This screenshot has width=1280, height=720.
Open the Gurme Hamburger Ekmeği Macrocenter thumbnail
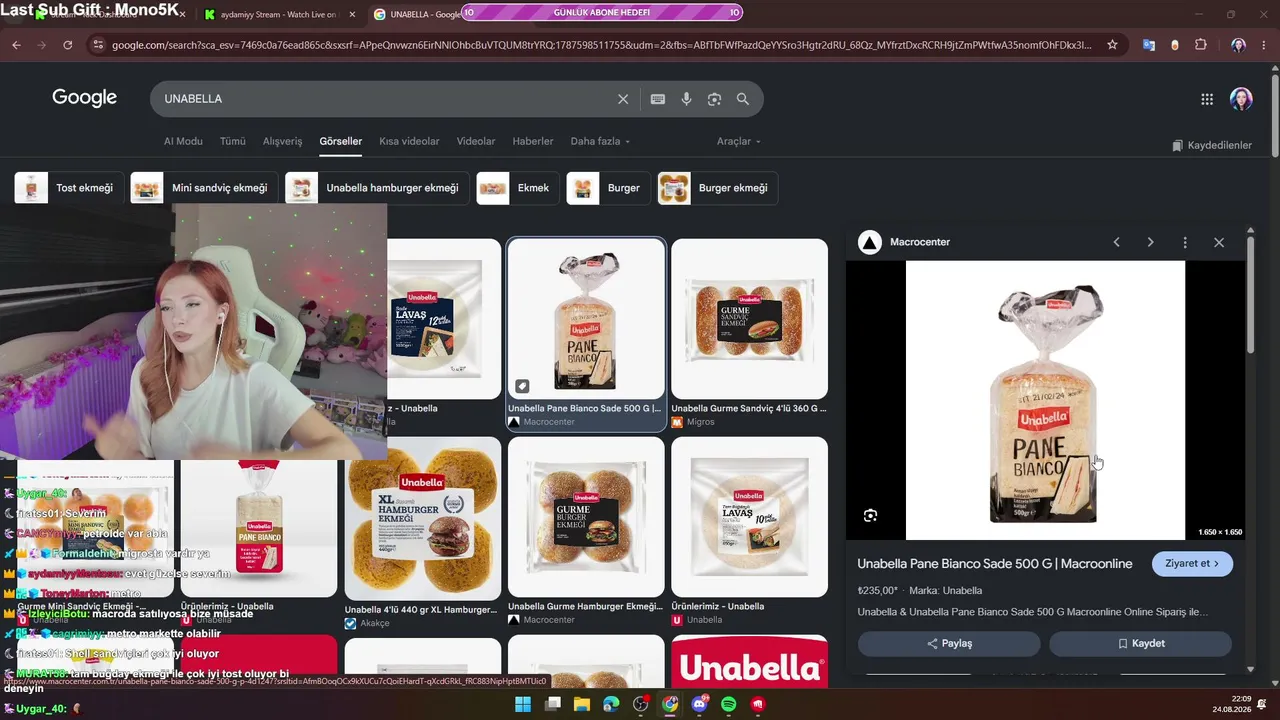tap(586, 518)
